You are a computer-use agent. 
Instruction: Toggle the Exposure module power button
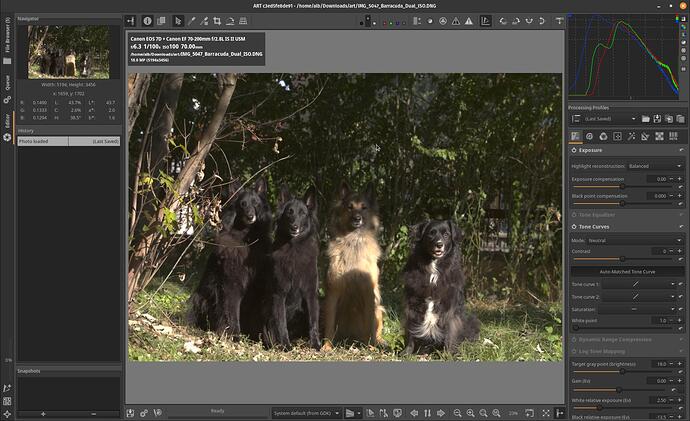[x=572, y=150]
